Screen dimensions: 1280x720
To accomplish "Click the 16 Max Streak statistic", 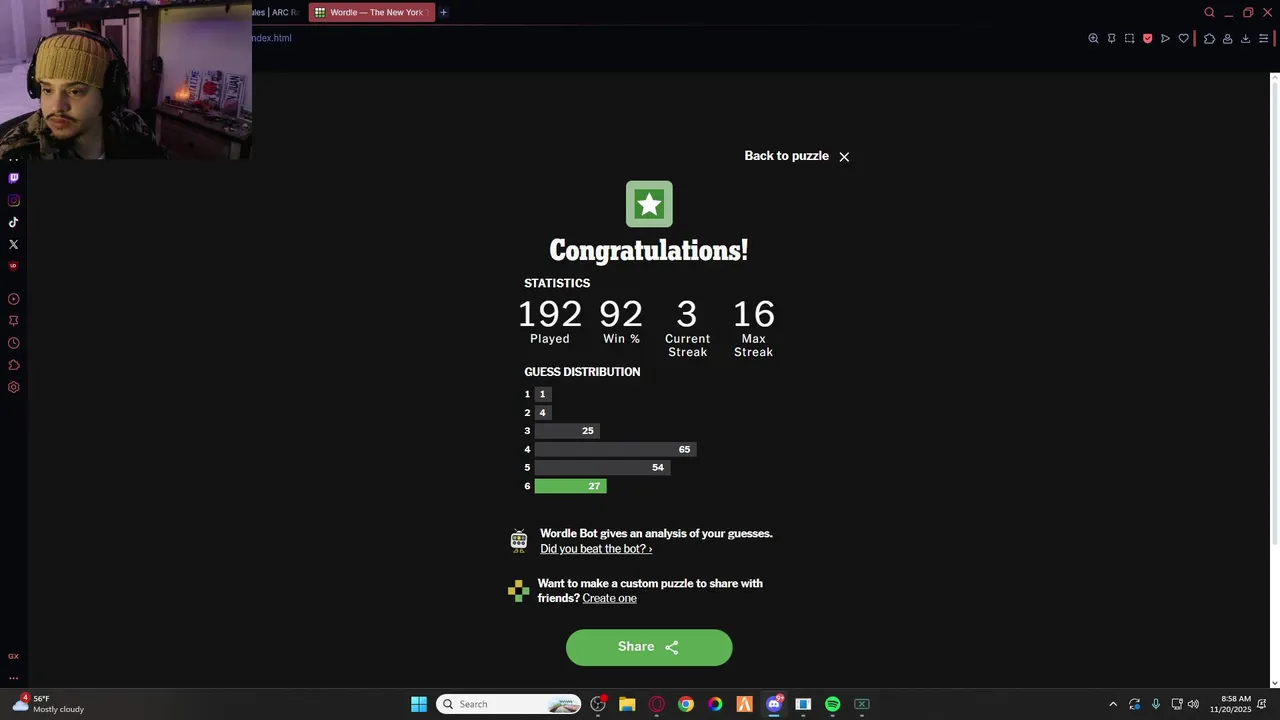I will pyautogui.click(x=753, y=328).
